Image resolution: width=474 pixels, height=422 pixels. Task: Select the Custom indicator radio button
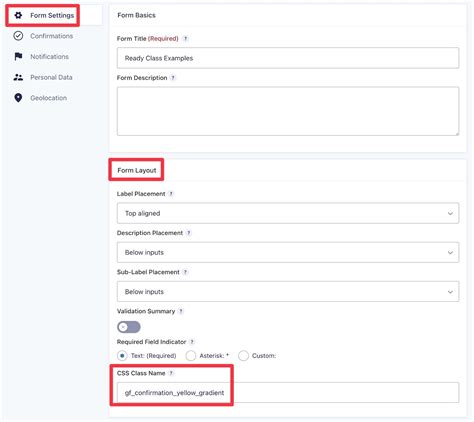click(243, 356)
